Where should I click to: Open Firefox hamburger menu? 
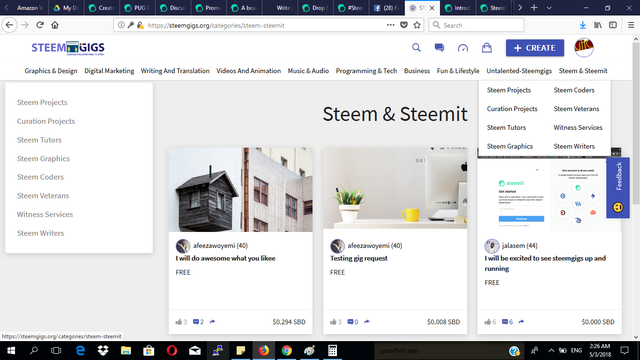click(631, 25)
